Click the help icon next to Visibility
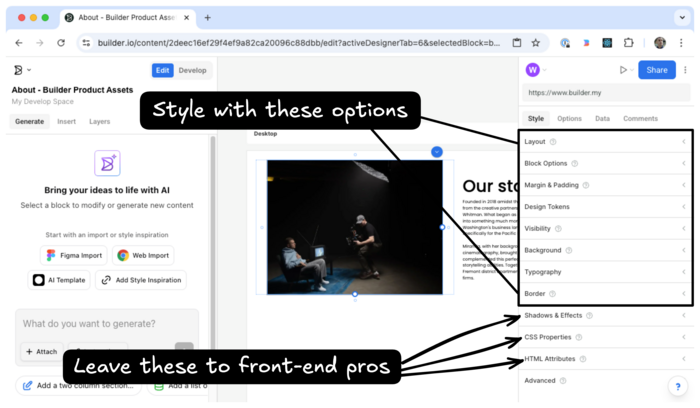This screenshot has height=408, width=700. pyautogui.click(x=558, y=229)
